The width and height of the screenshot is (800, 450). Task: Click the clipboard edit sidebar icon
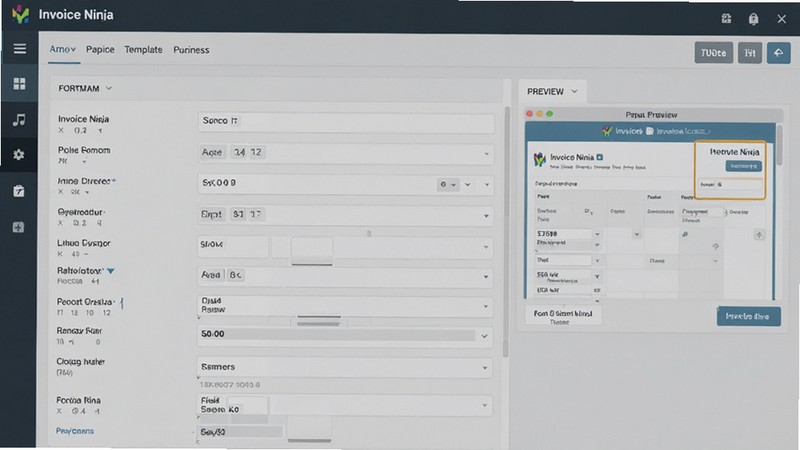pyautogui.click(x=19, y=191)
